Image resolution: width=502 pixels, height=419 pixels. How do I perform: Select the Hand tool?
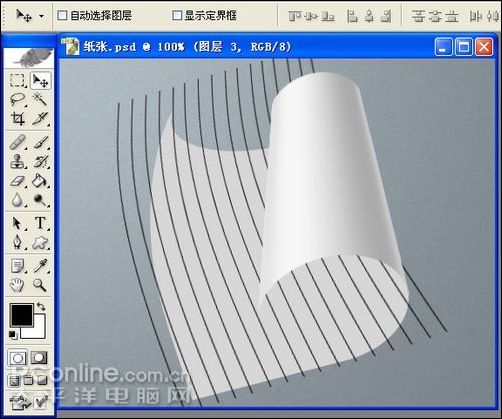pyautogui.click(x=17, y=285)
